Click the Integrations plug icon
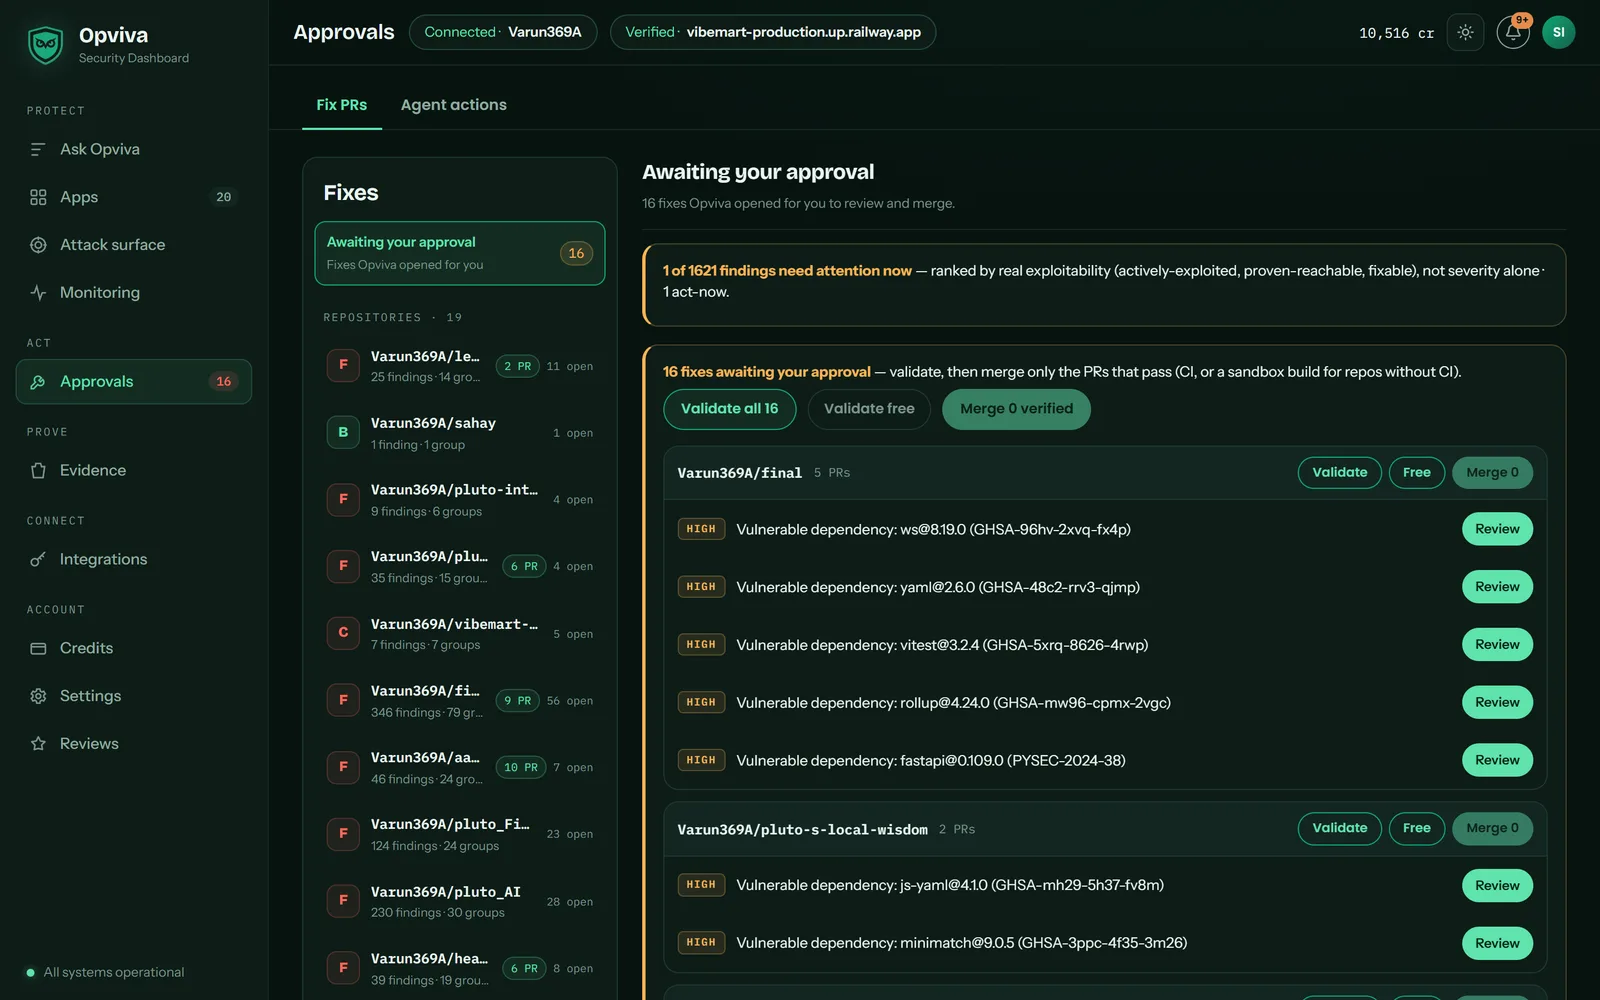 point(38,560)
